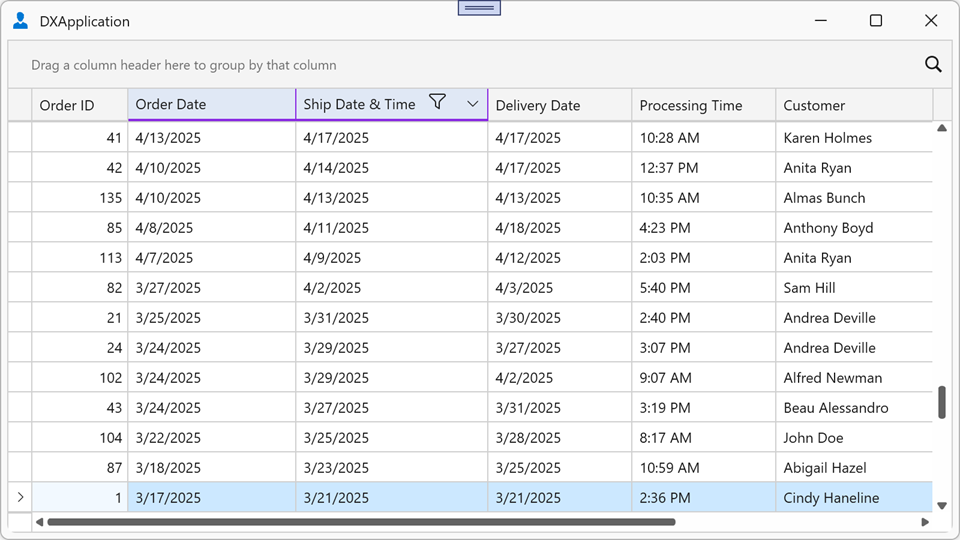This screenshot has width=960, height=540.
Task: Select customer Almas Bunch
Action: point(854,198)
